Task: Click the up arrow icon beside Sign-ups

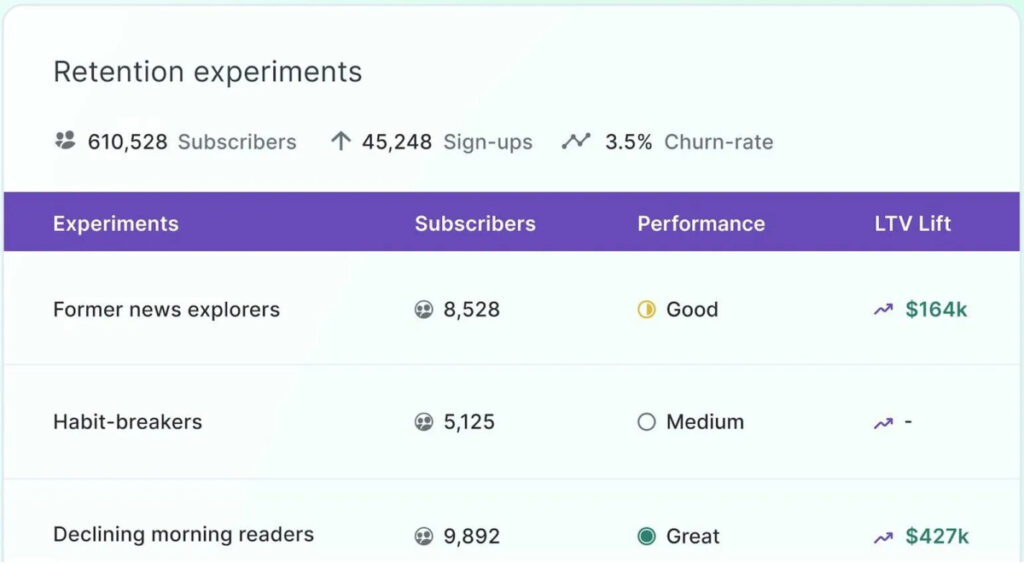Action: (341, 141)
